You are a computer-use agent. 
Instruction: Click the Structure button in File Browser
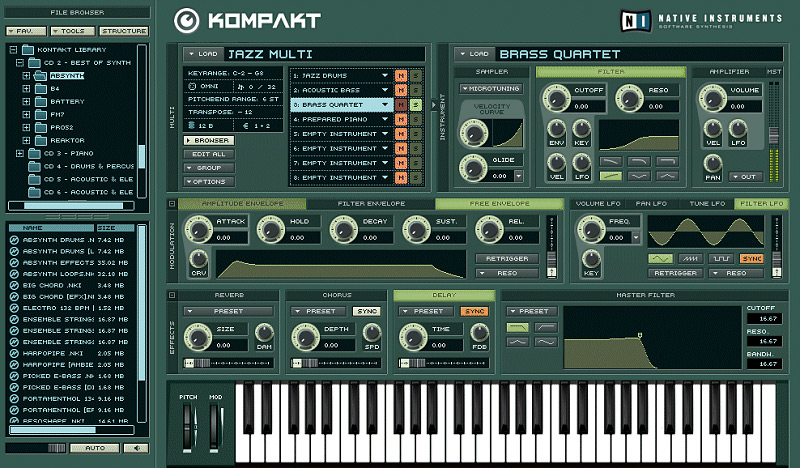124,31
